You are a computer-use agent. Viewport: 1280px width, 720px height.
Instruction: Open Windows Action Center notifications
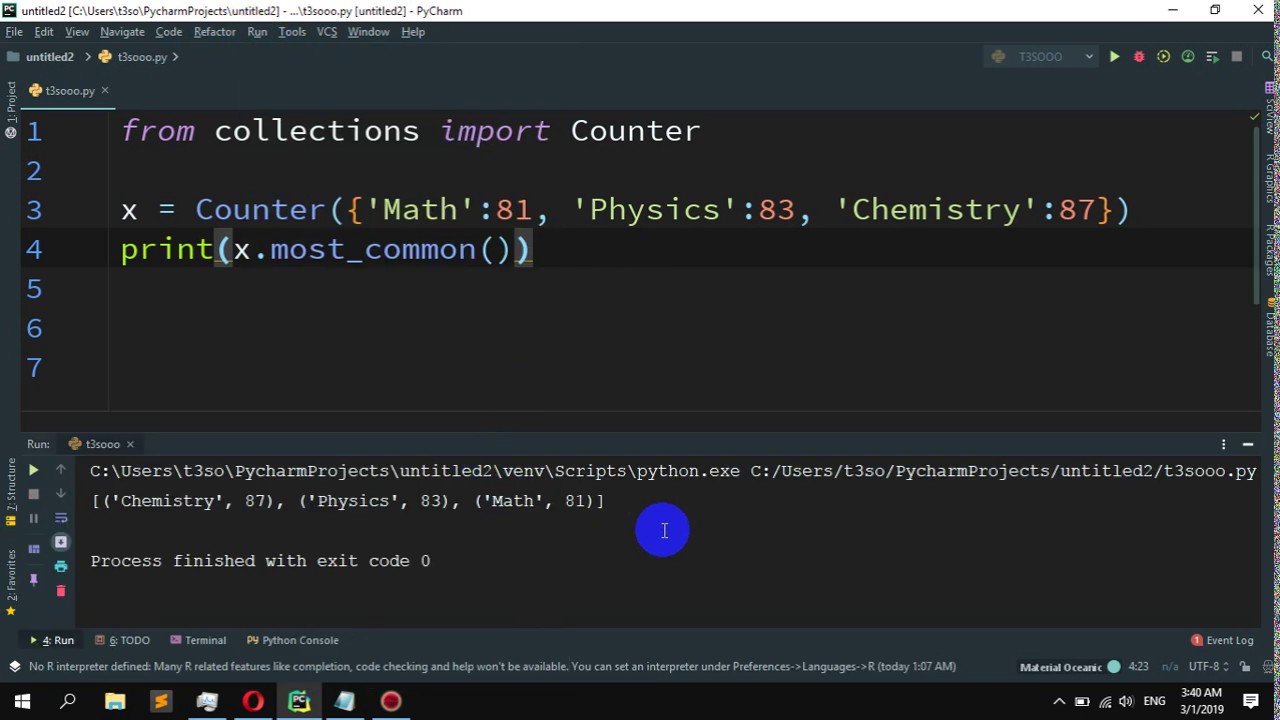coord(1251,702)
